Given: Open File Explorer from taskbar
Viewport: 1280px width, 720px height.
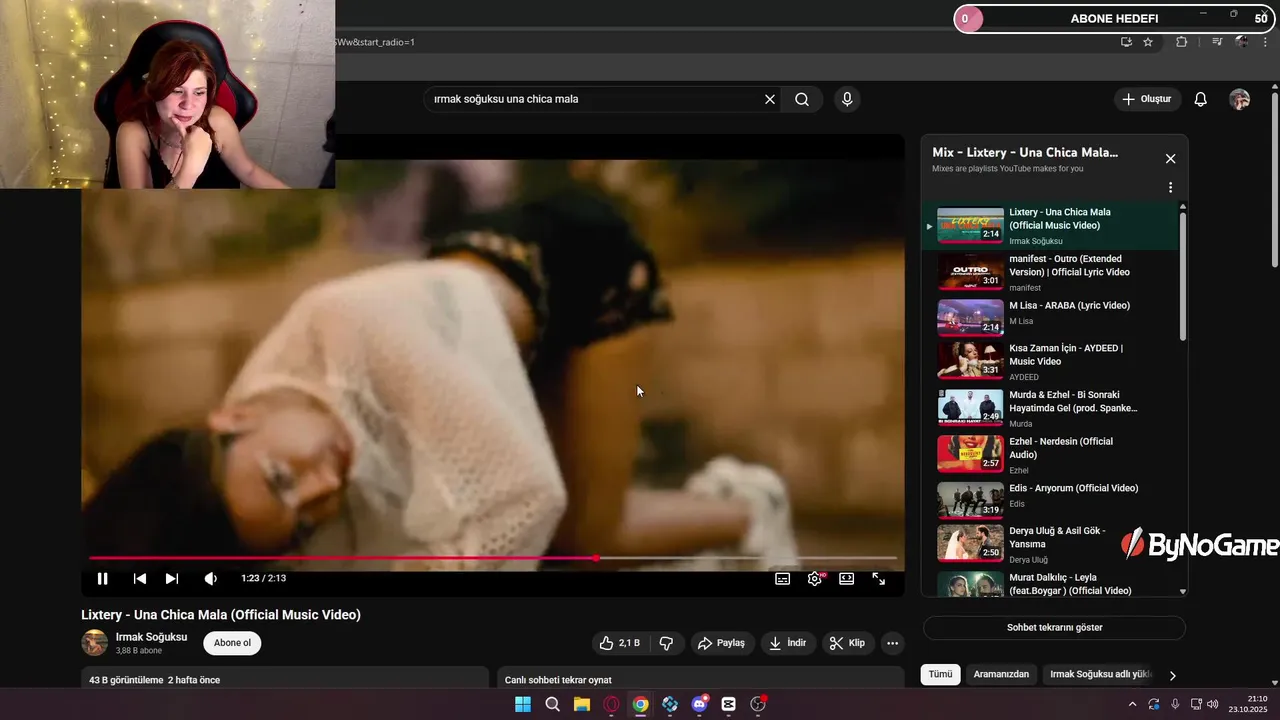Looking at the screenshot, I should [x=582, y=704].
